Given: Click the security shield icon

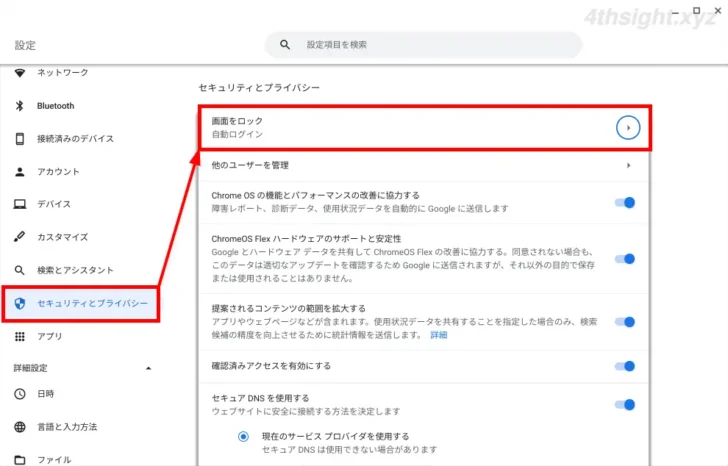Looking at the screenshot, I should pyautogui.click(x=20, y=304).
